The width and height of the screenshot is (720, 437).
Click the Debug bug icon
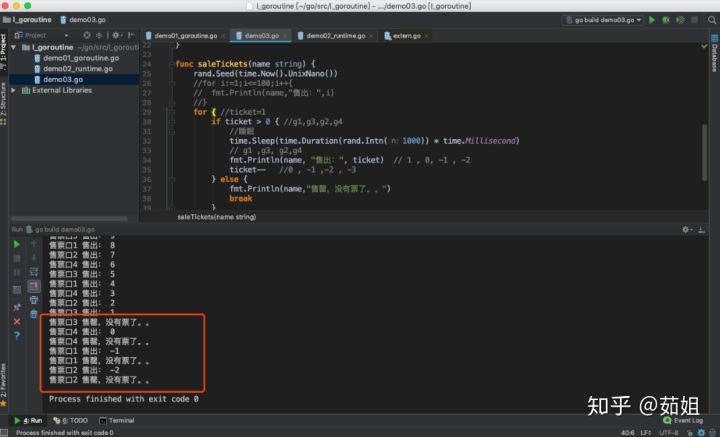click(x=666, y=19)
